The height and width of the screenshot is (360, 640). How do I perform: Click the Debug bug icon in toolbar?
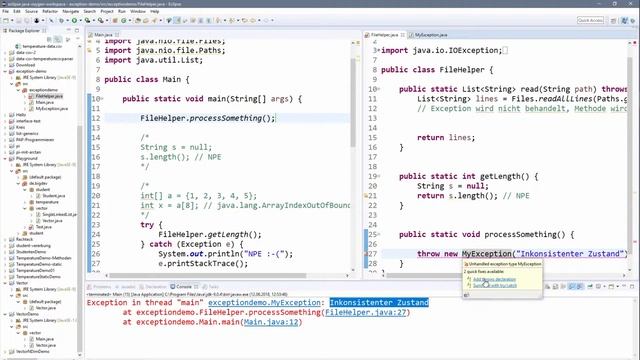tap(61, 20)
